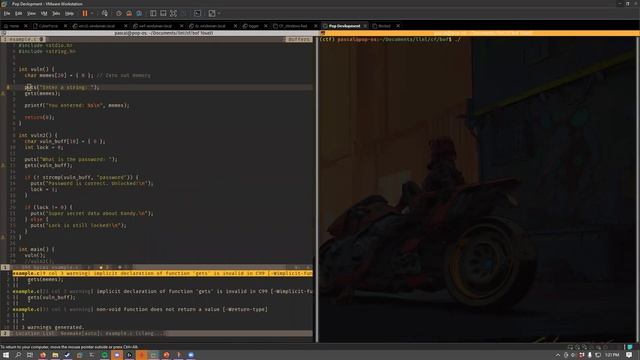Viewport: 640px width, 360px height.
Task: Click the system clock in tray
Action: point(612,355)
